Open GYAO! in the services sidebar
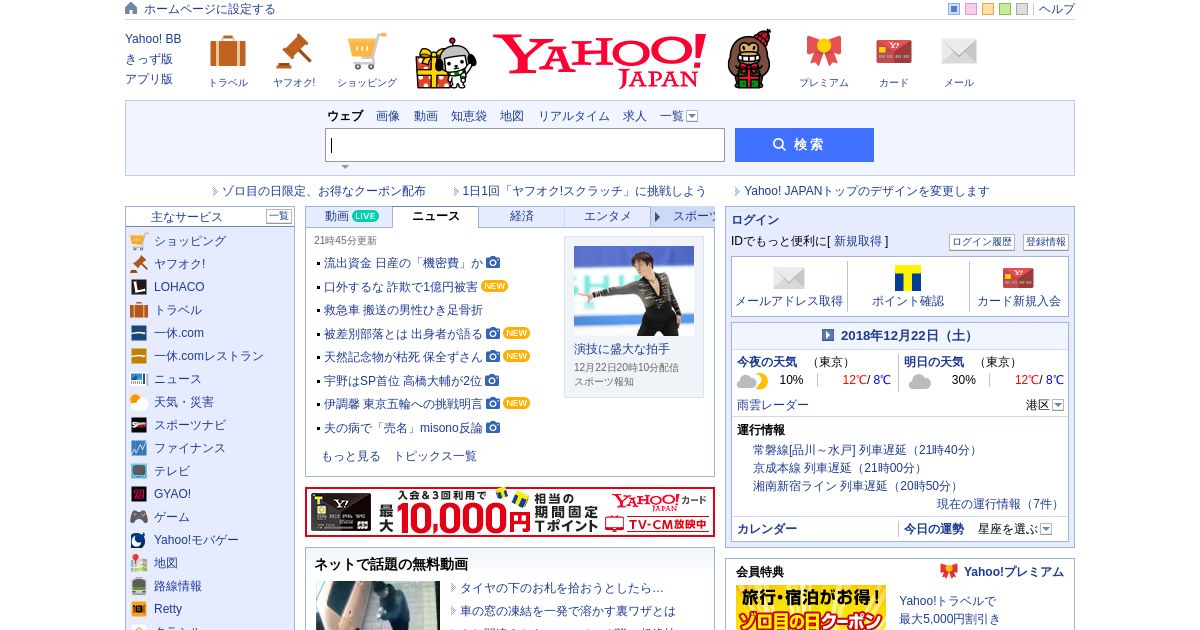Viewport: 1200px width, 630px height. click(x=172, y=494)
